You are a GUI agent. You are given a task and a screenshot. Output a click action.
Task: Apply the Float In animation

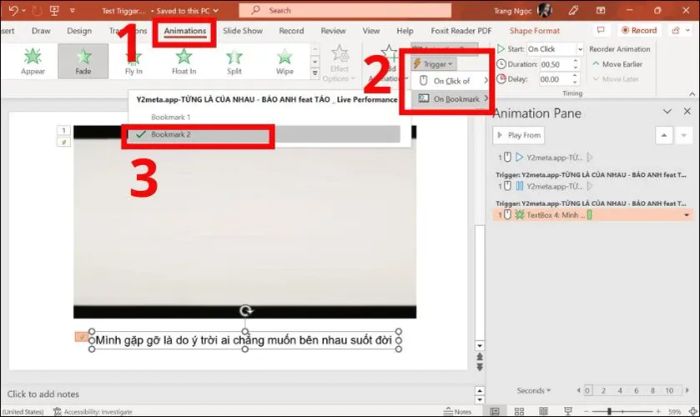click(184, 61)
